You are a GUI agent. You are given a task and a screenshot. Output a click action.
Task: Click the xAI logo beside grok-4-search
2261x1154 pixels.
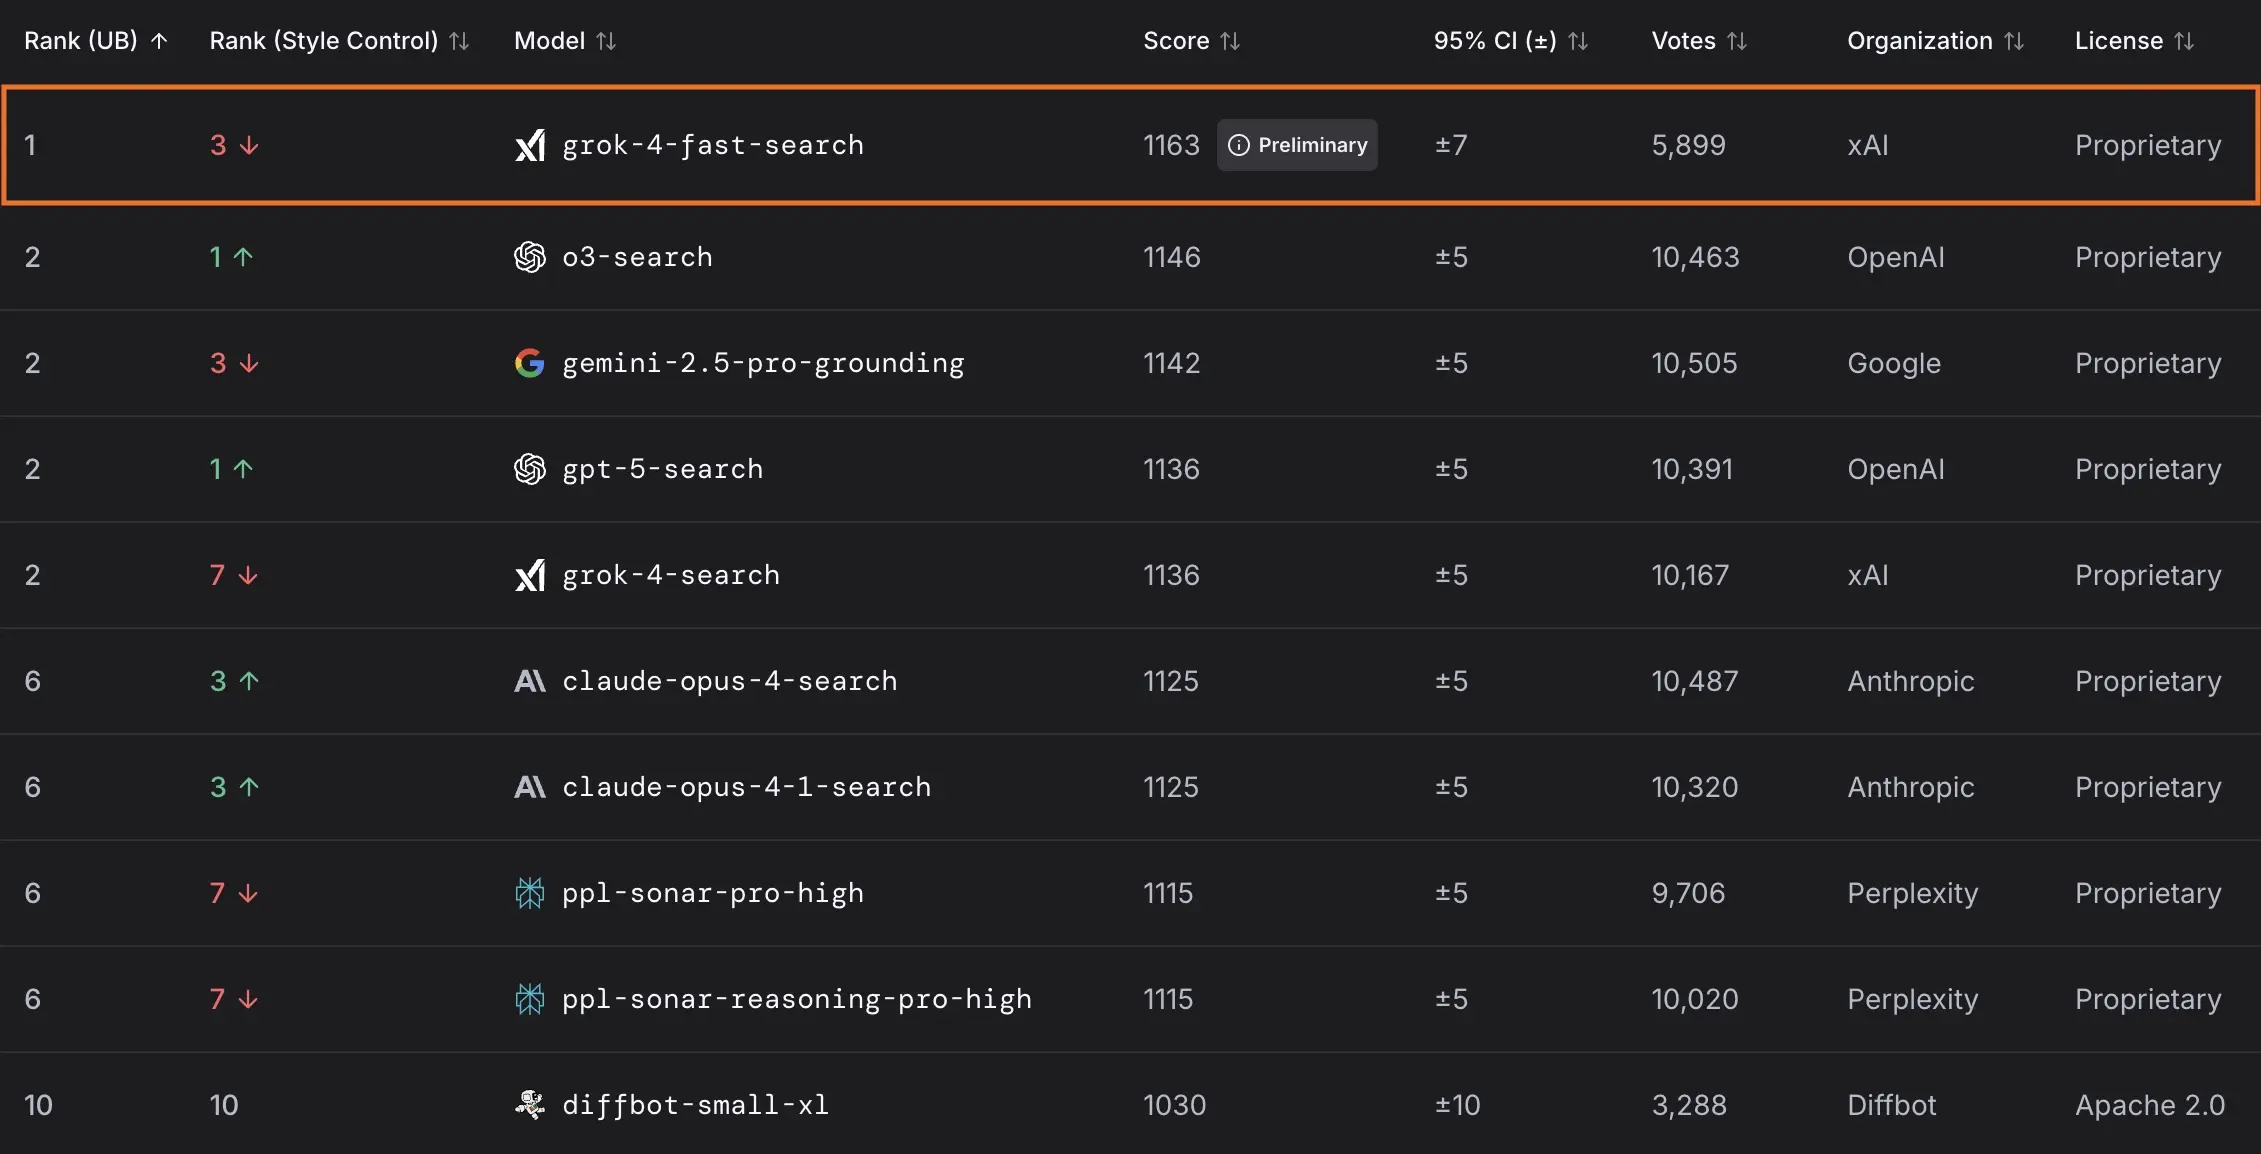pos(531,575)
